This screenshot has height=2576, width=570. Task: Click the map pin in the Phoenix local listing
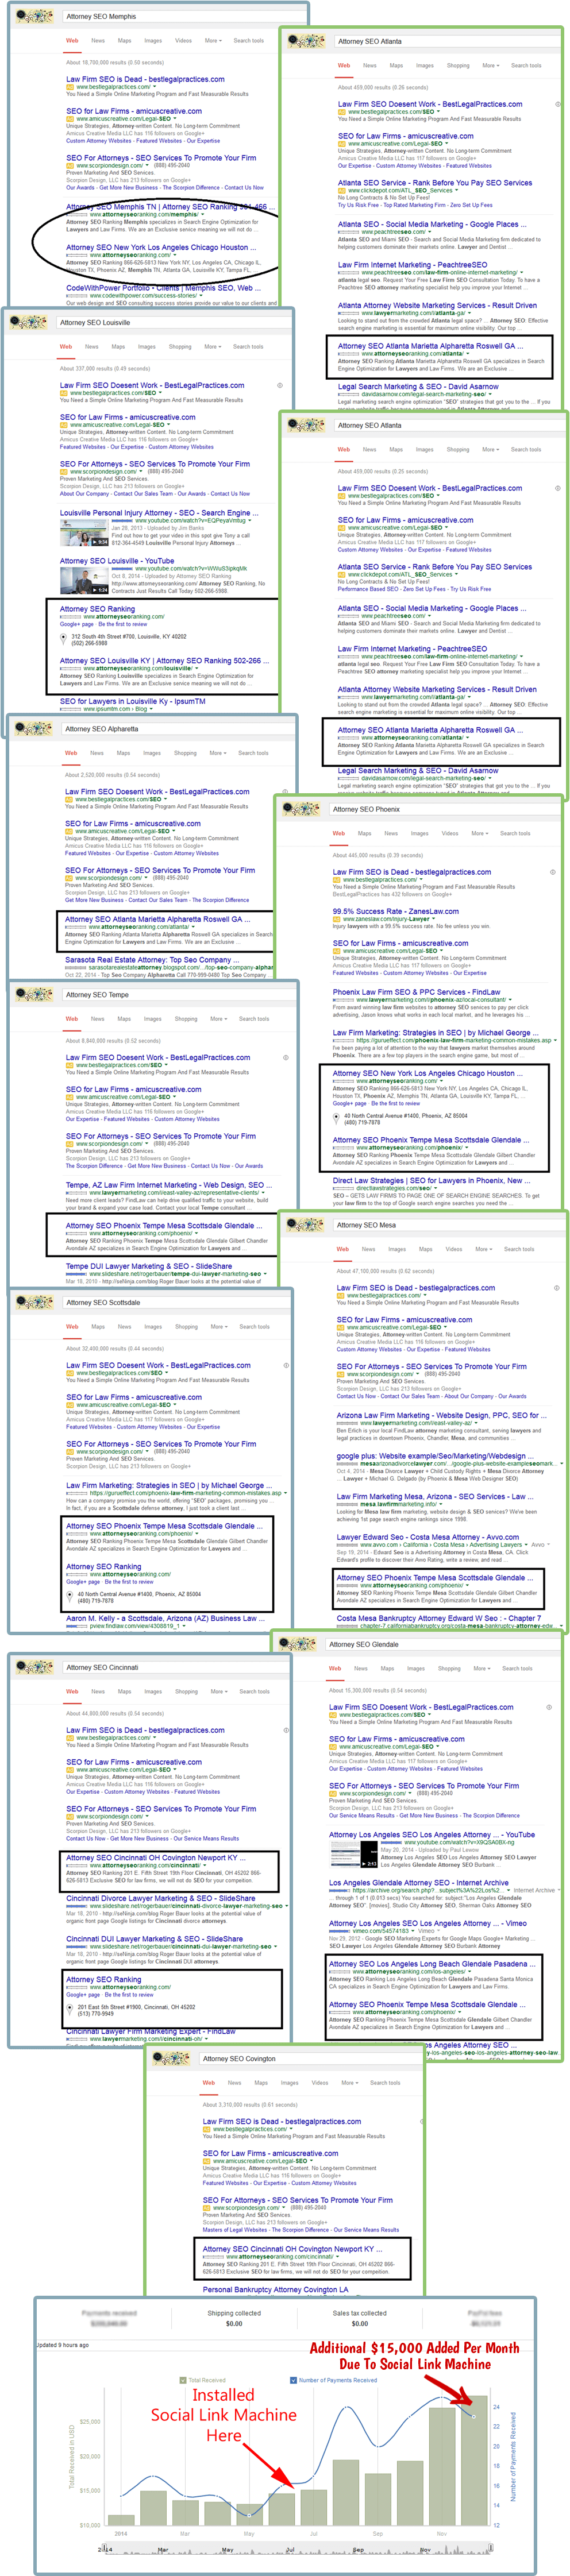(337, 1118)
